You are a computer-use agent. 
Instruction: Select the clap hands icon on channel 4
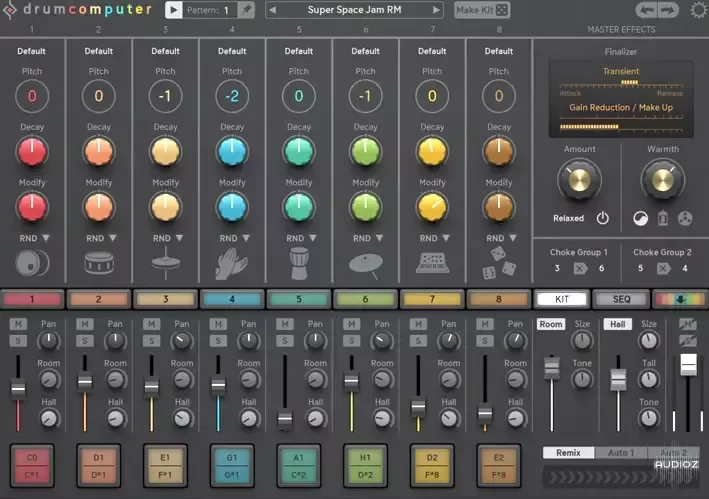tap(232, 264)
